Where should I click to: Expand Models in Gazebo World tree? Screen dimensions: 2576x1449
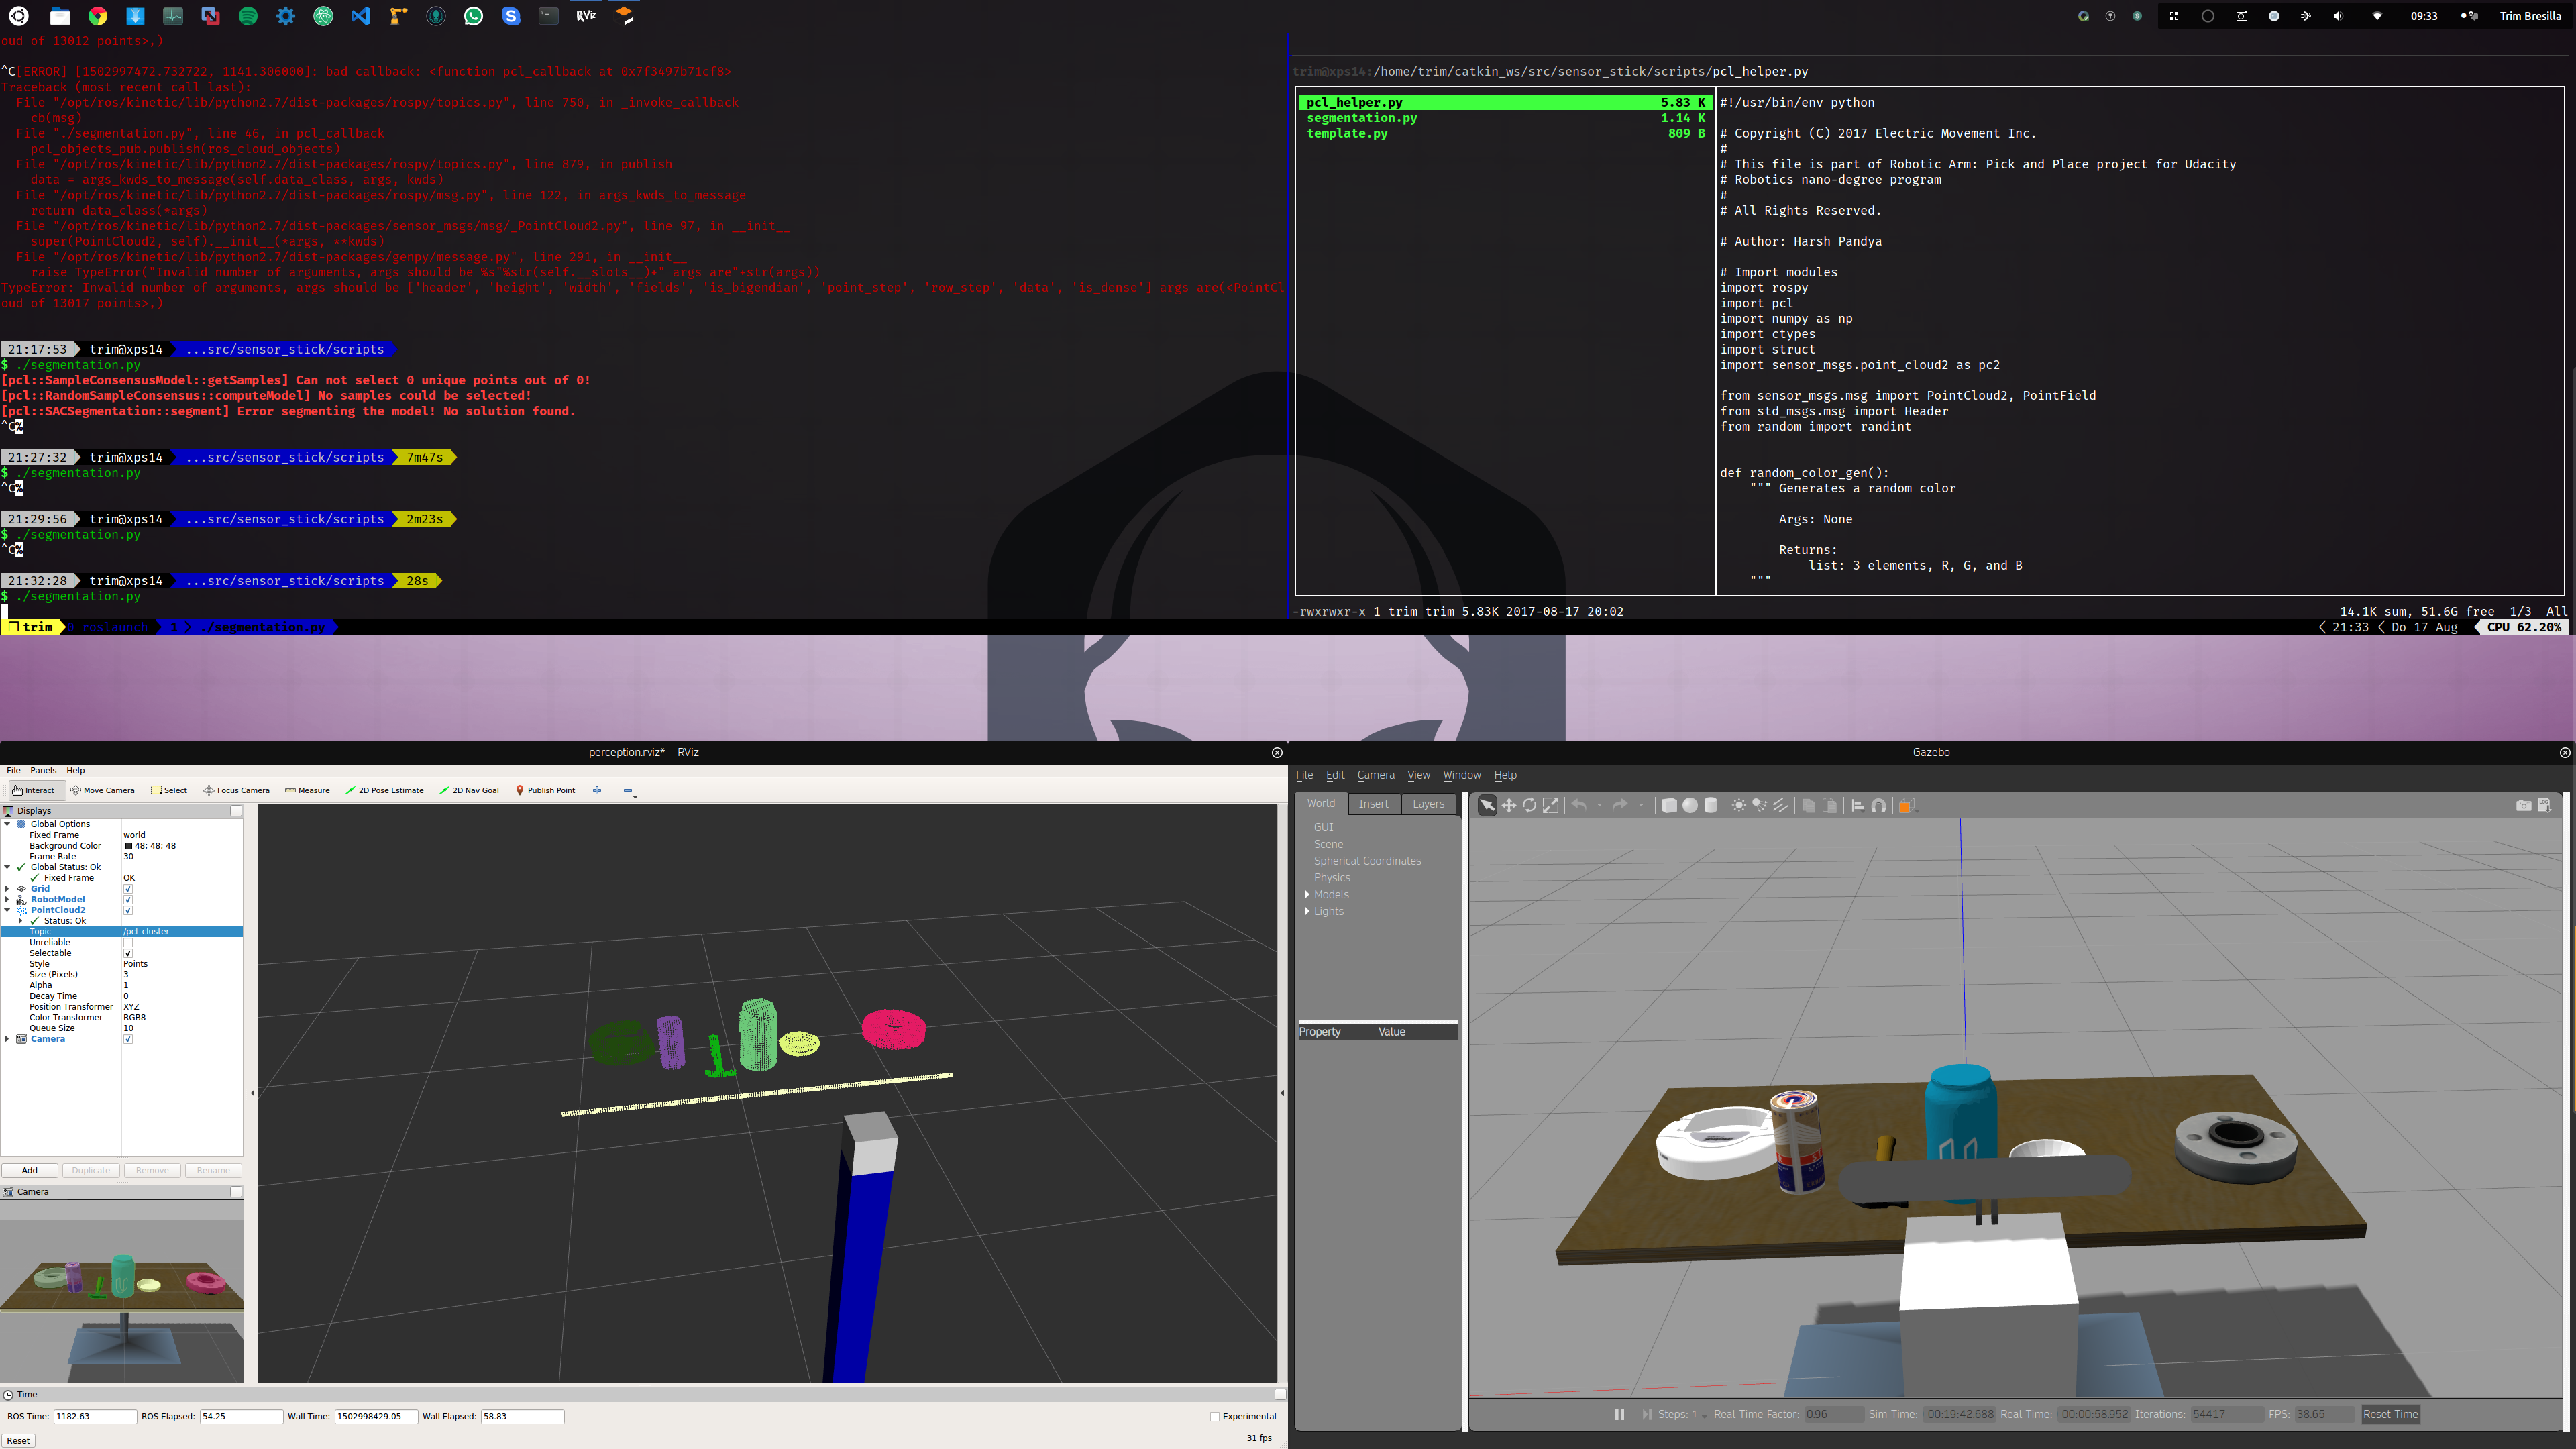coord(1307,894)
